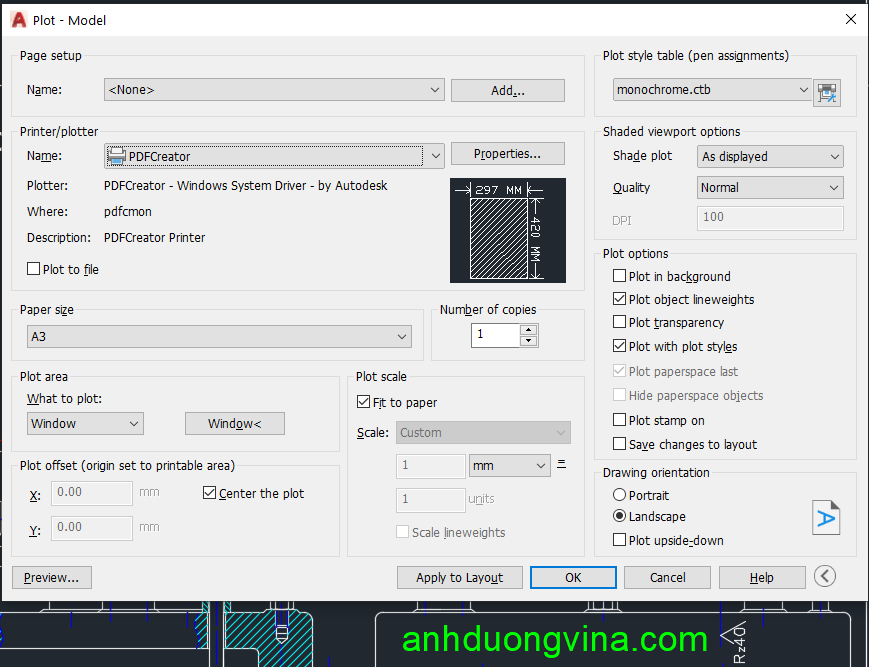Expand the printer Name PDFCreator dropdown
Viewport: 869px width, 667px height.
pyautogui.click(x=274, y=156)
